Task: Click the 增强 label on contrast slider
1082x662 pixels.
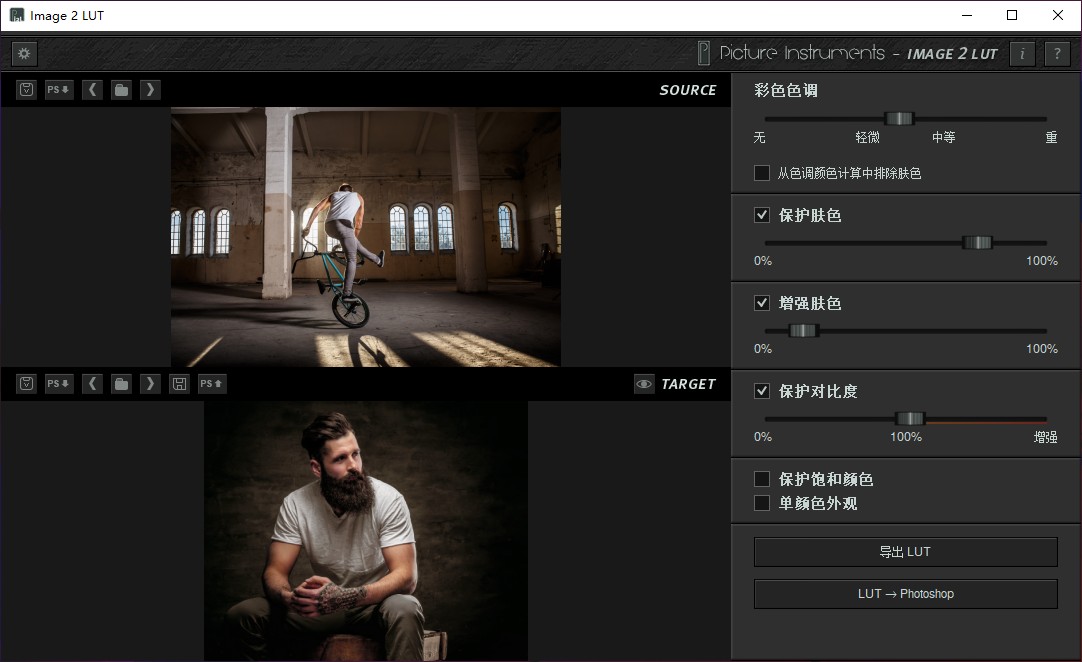Action: [1045, 437]
